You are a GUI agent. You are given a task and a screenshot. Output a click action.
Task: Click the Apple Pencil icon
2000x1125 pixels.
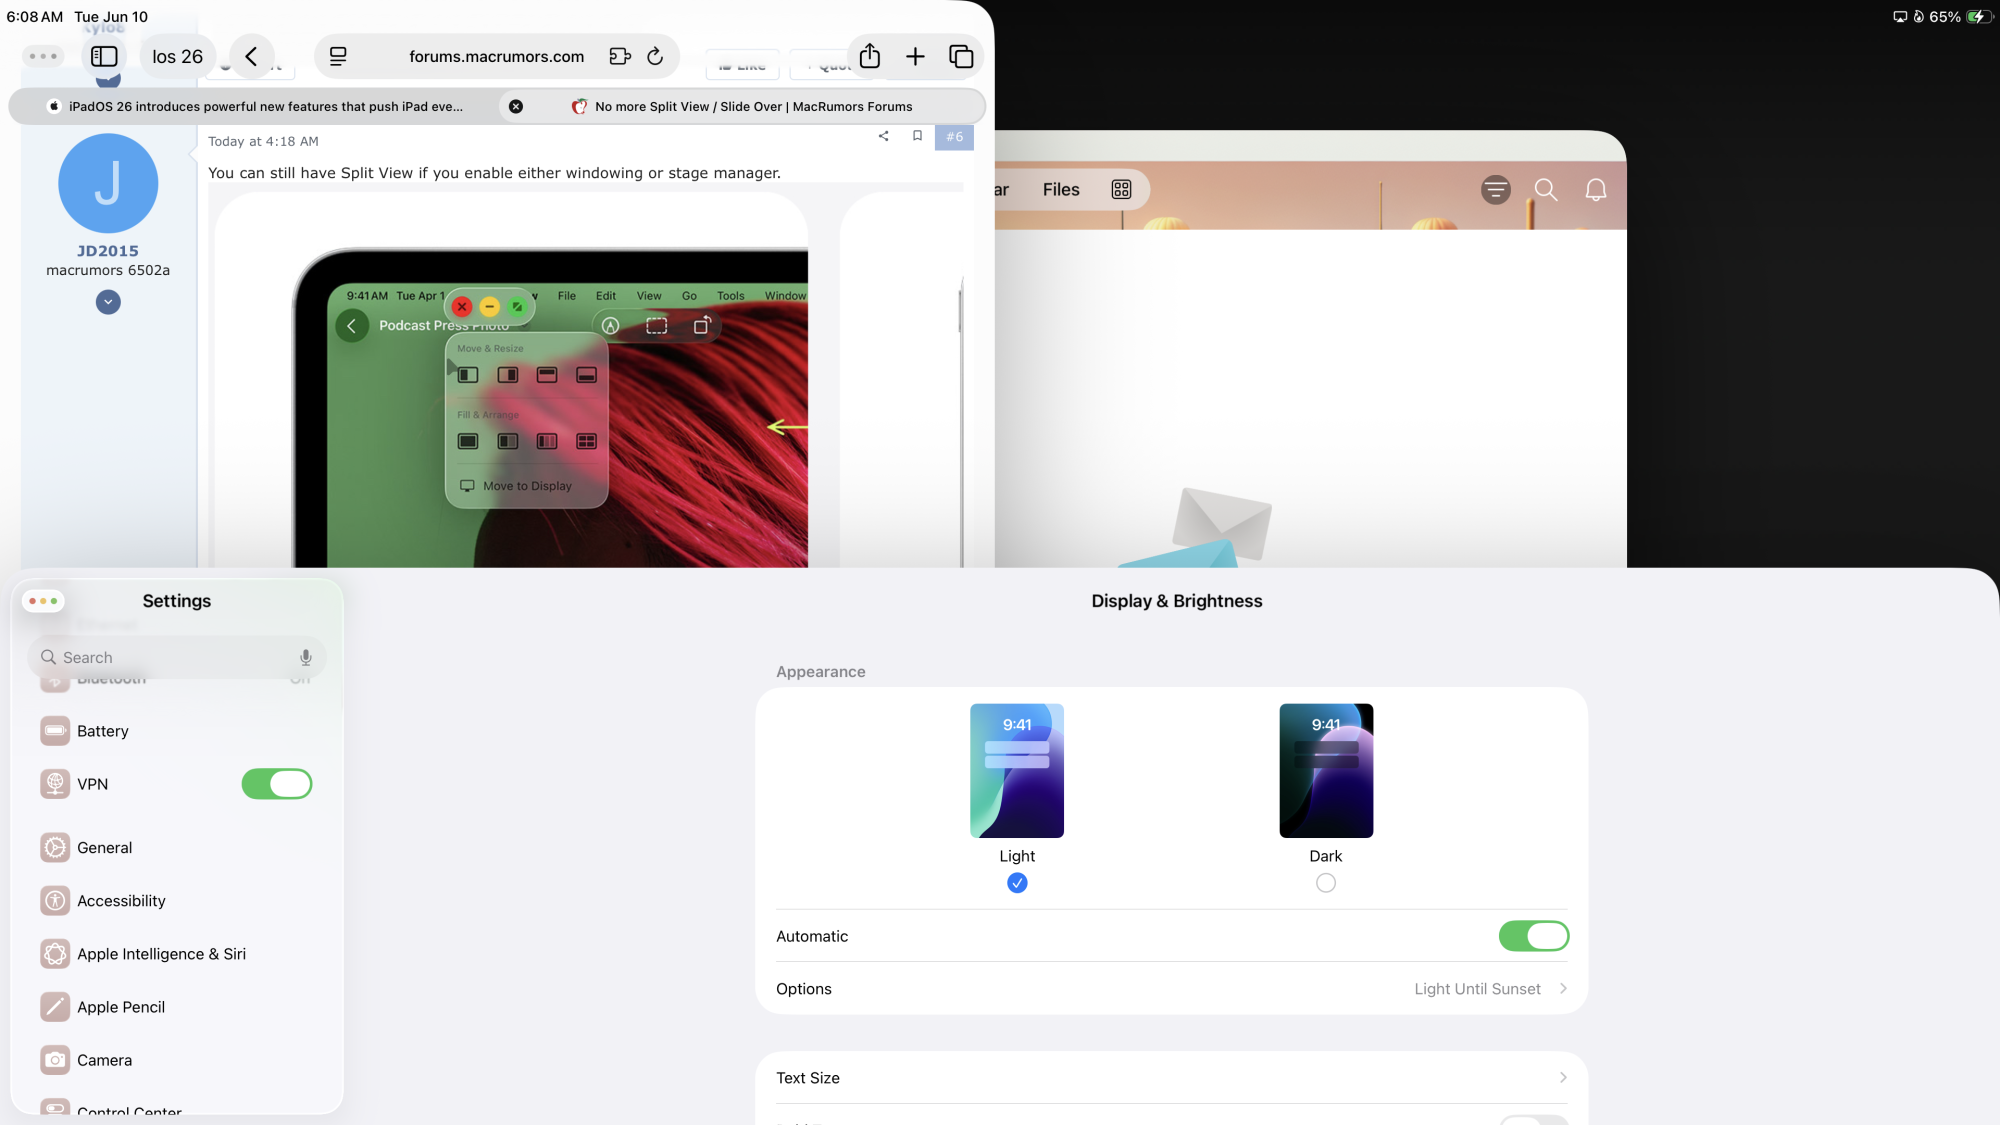click(x=55, y=1007)
